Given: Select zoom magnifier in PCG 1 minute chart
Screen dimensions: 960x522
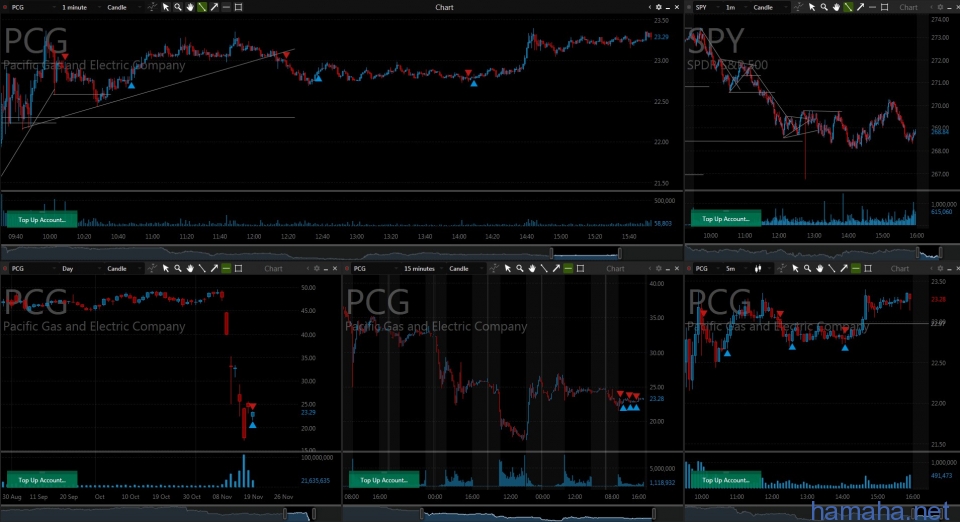Looking at the screenshot, I should tap(178, 7).
